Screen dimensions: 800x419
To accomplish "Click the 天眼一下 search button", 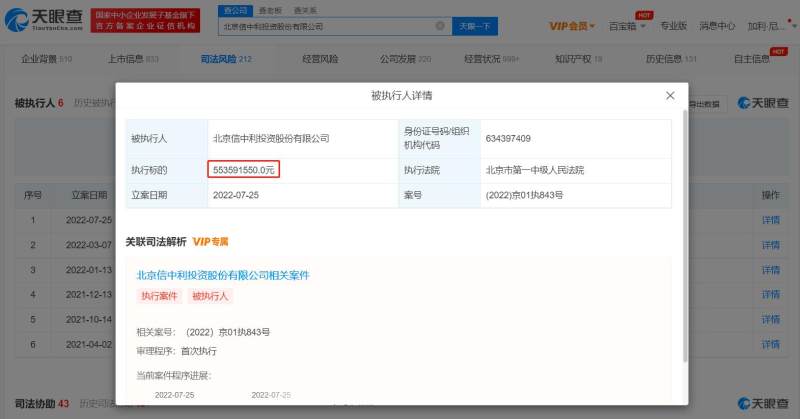I will click(474, 26).
